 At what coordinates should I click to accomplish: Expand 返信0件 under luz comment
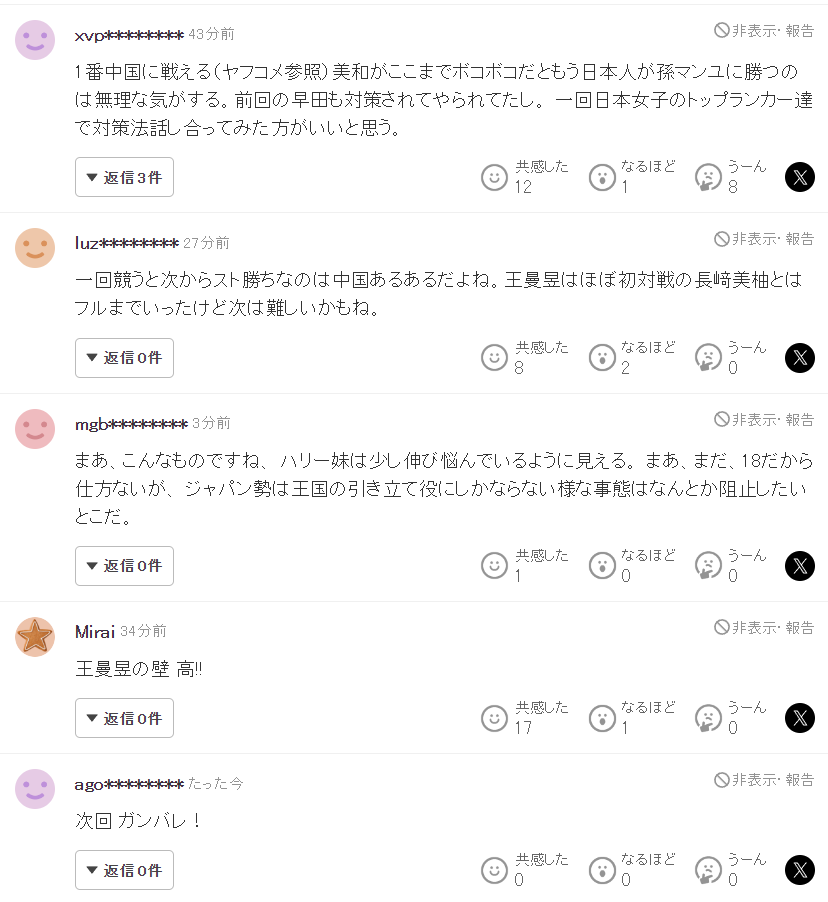124,358
